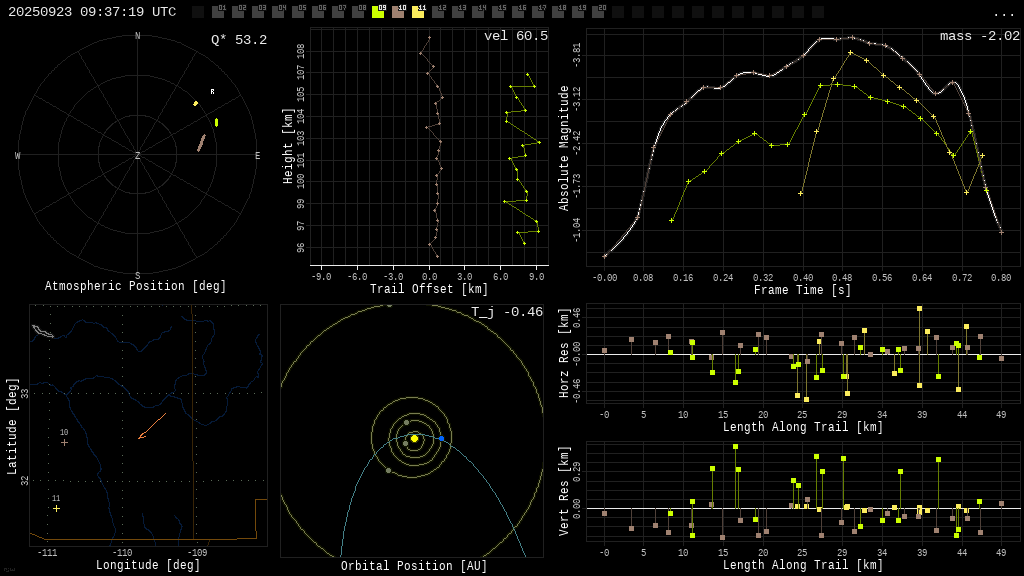1024x576 pixels.
Task: Select the orange meteor track arrow on map
Action: click(151, 427)
